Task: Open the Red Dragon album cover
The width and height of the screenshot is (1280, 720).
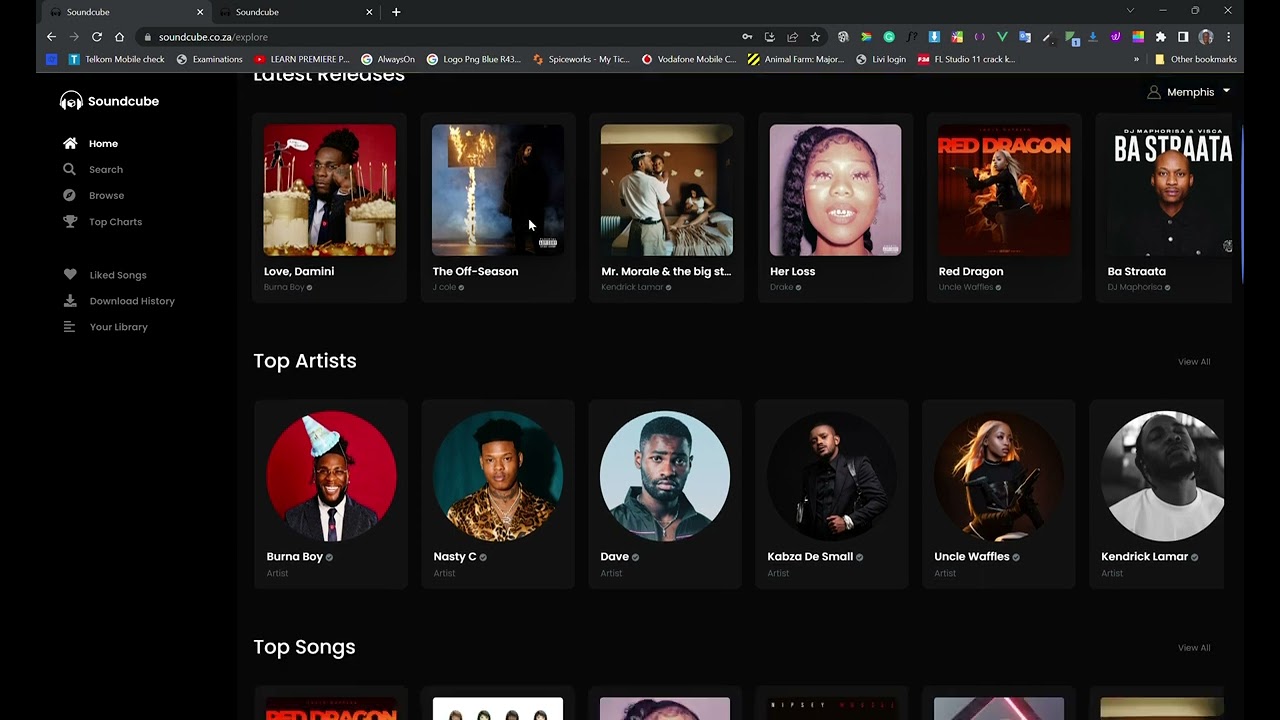Action: [x=1004, y=190]
